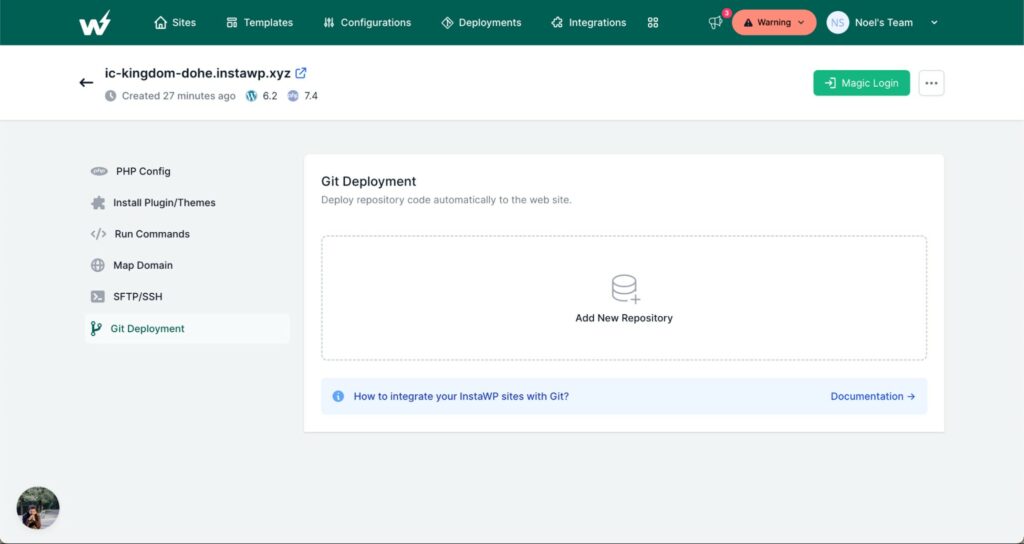Screen dimensions: 1024x544
Task: Click "How to integrate your InstaWP sites with Git?"
Action: [x=461, y=396]
